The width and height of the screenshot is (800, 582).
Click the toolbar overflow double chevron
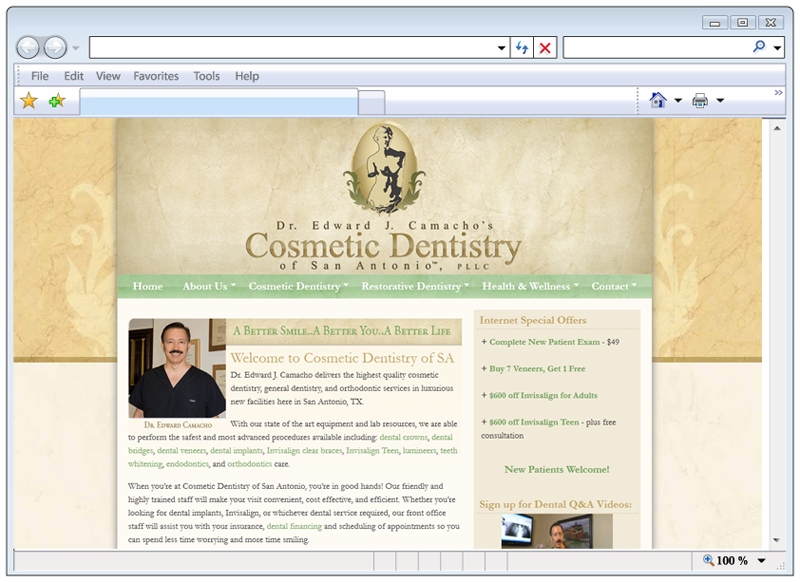[778, 92]
